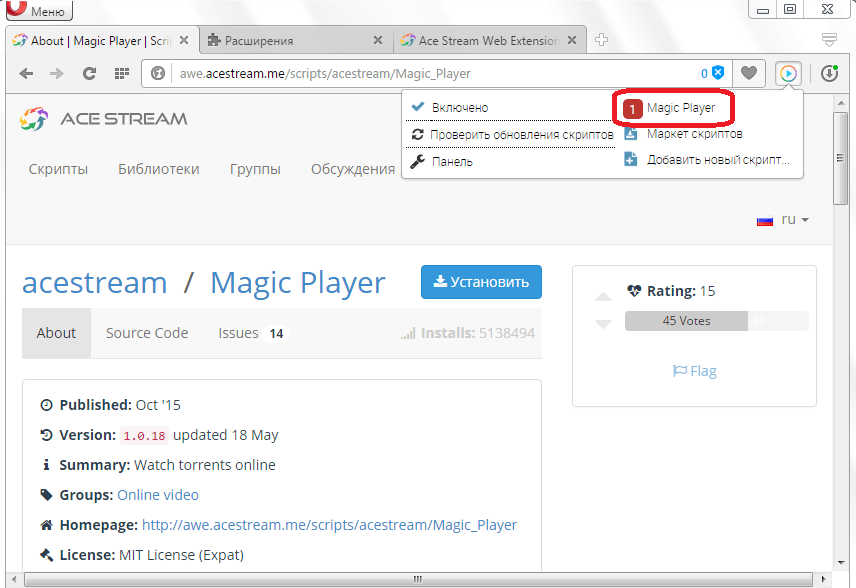Open Обсуждения navigation link

[353, 169]
